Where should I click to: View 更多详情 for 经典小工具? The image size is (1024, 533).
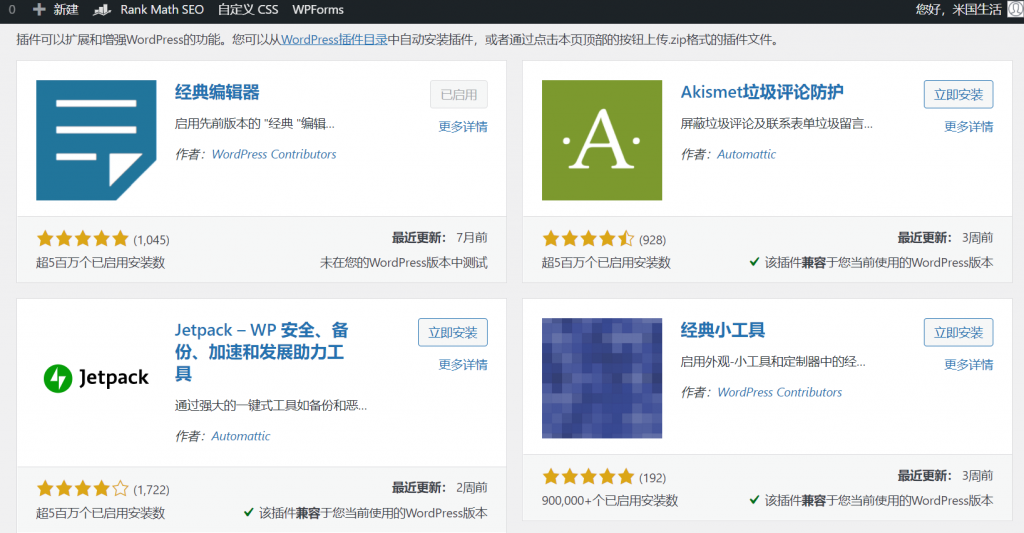969,364
